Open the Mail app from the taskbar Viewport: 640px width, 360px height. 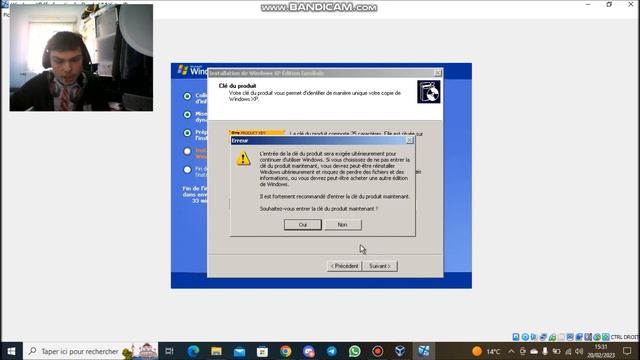[240, 351]
